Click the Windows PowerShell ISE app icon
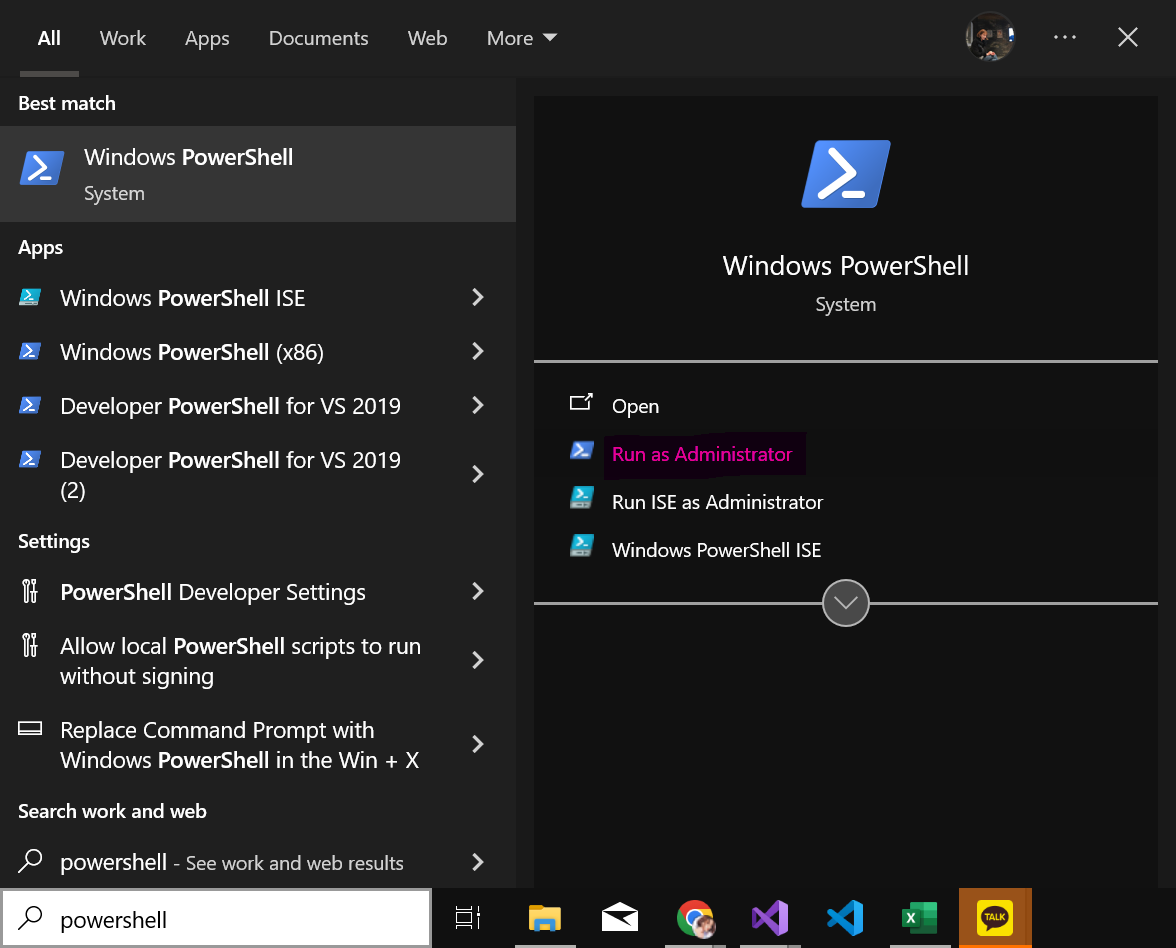Viewport: 1176px width, 948px height. coord(30,298)
